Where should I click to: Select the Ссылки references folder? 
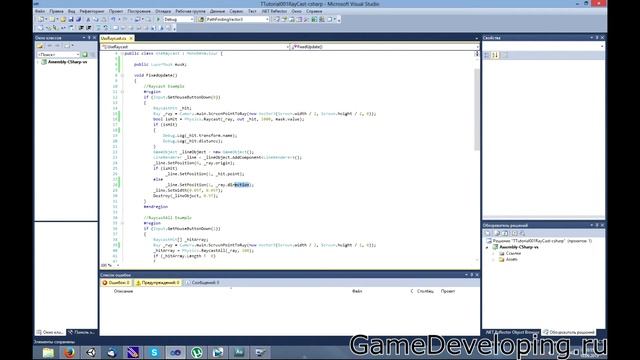pos(513,253)
